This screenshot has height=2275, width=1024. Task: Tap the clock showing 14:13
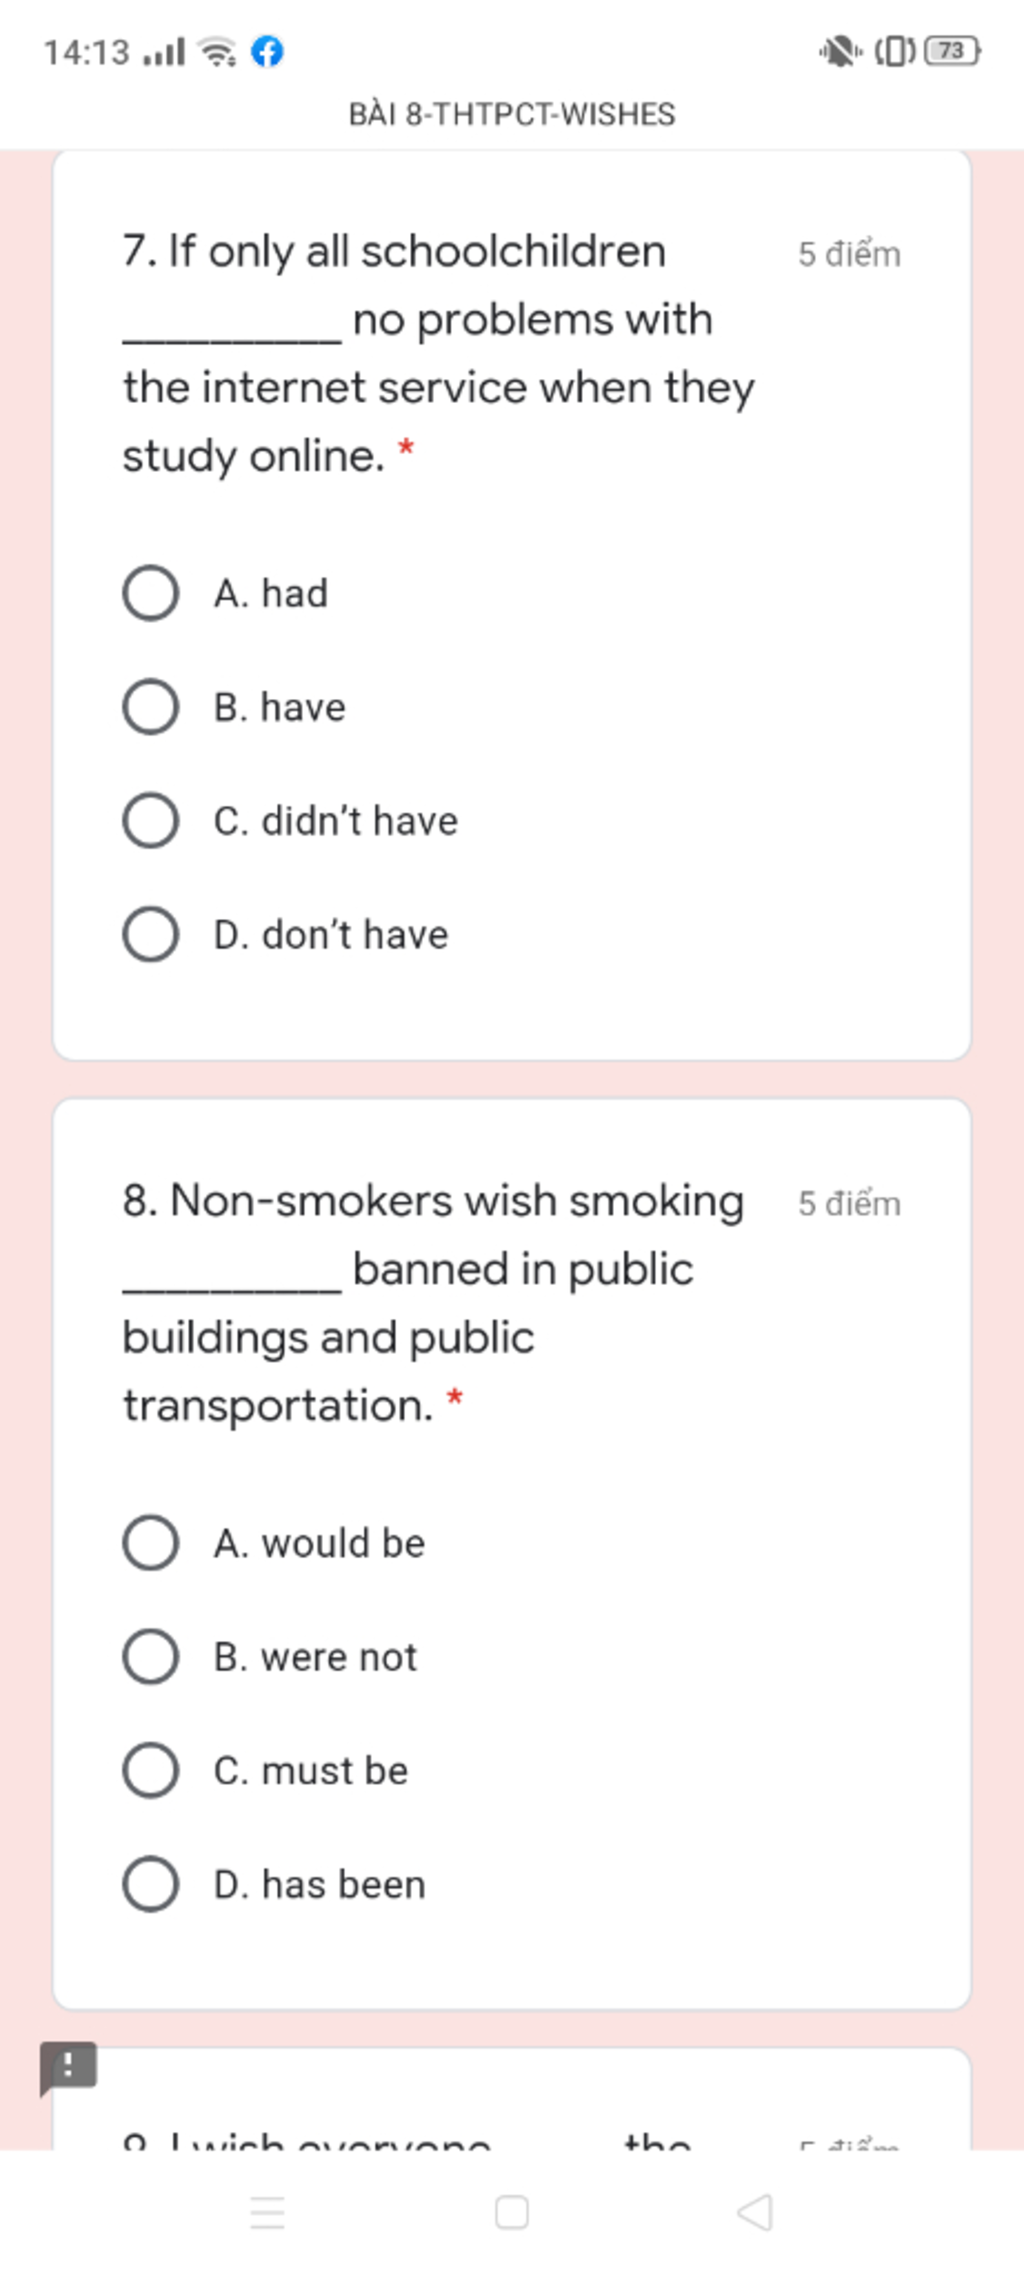(87, 52)
